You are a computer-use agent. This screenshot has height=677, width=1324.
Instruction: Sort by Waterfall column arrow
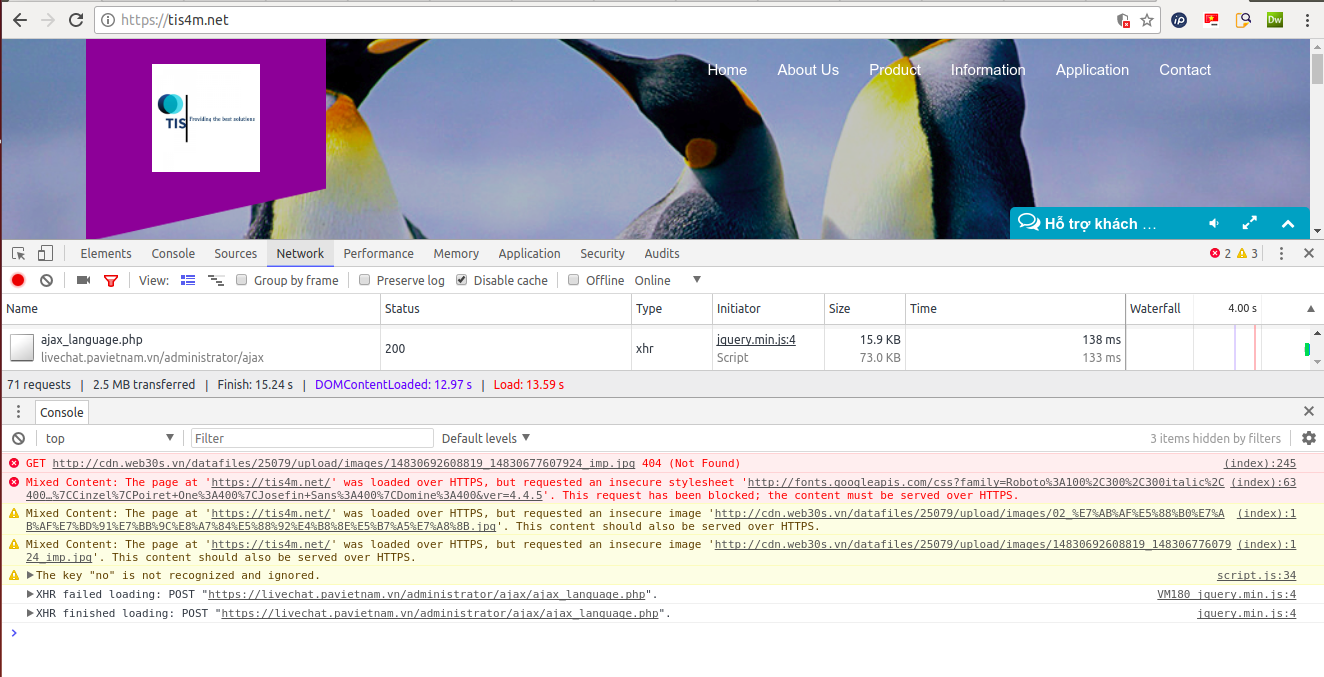click(1311, 309)
